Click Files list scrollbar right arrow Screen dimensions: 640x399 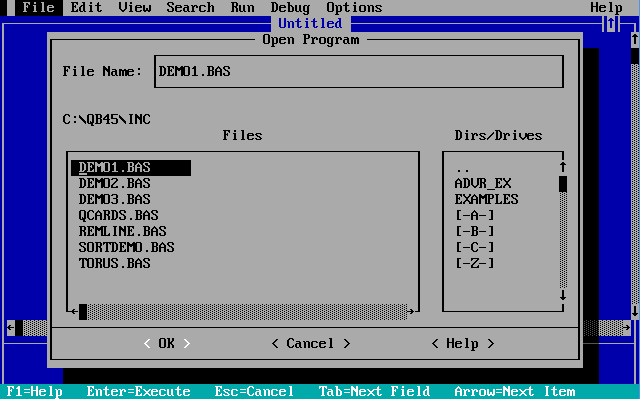pos(411,312)
